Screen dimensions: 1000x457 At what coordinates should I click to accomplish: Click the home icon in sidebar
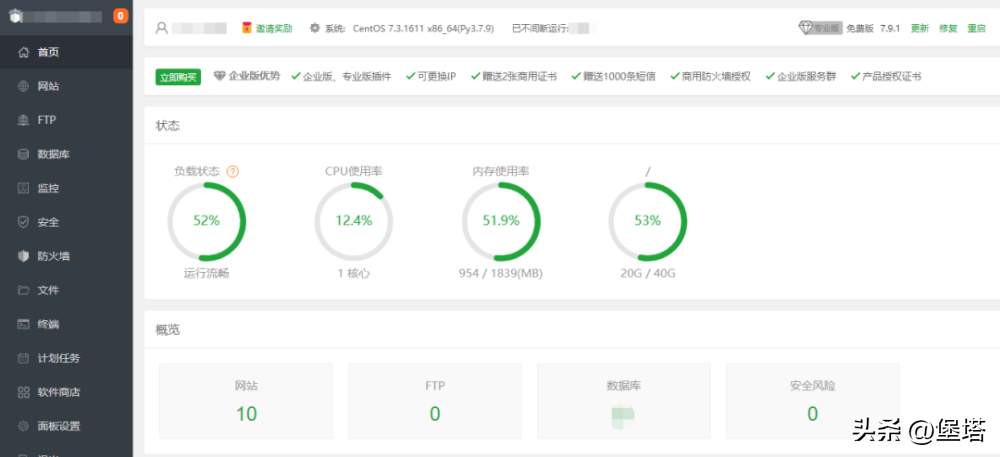[24, 52]
